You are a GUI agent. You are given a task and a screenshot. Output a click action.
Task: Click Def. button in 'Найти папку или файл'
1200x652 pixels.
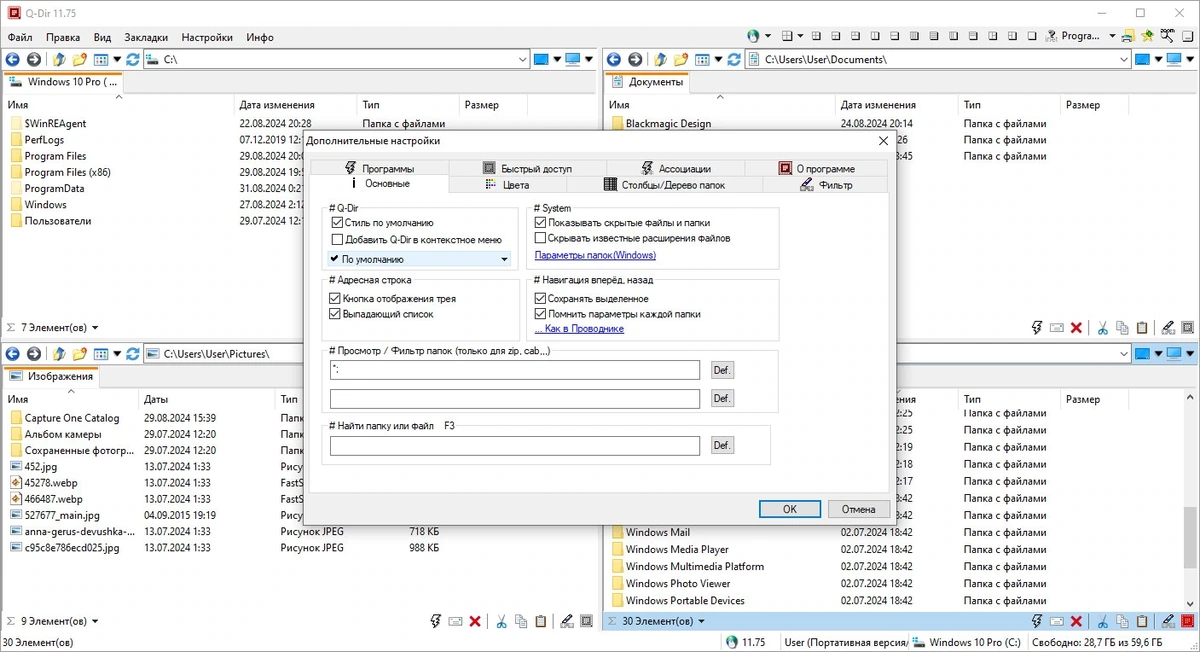(722, 445)
